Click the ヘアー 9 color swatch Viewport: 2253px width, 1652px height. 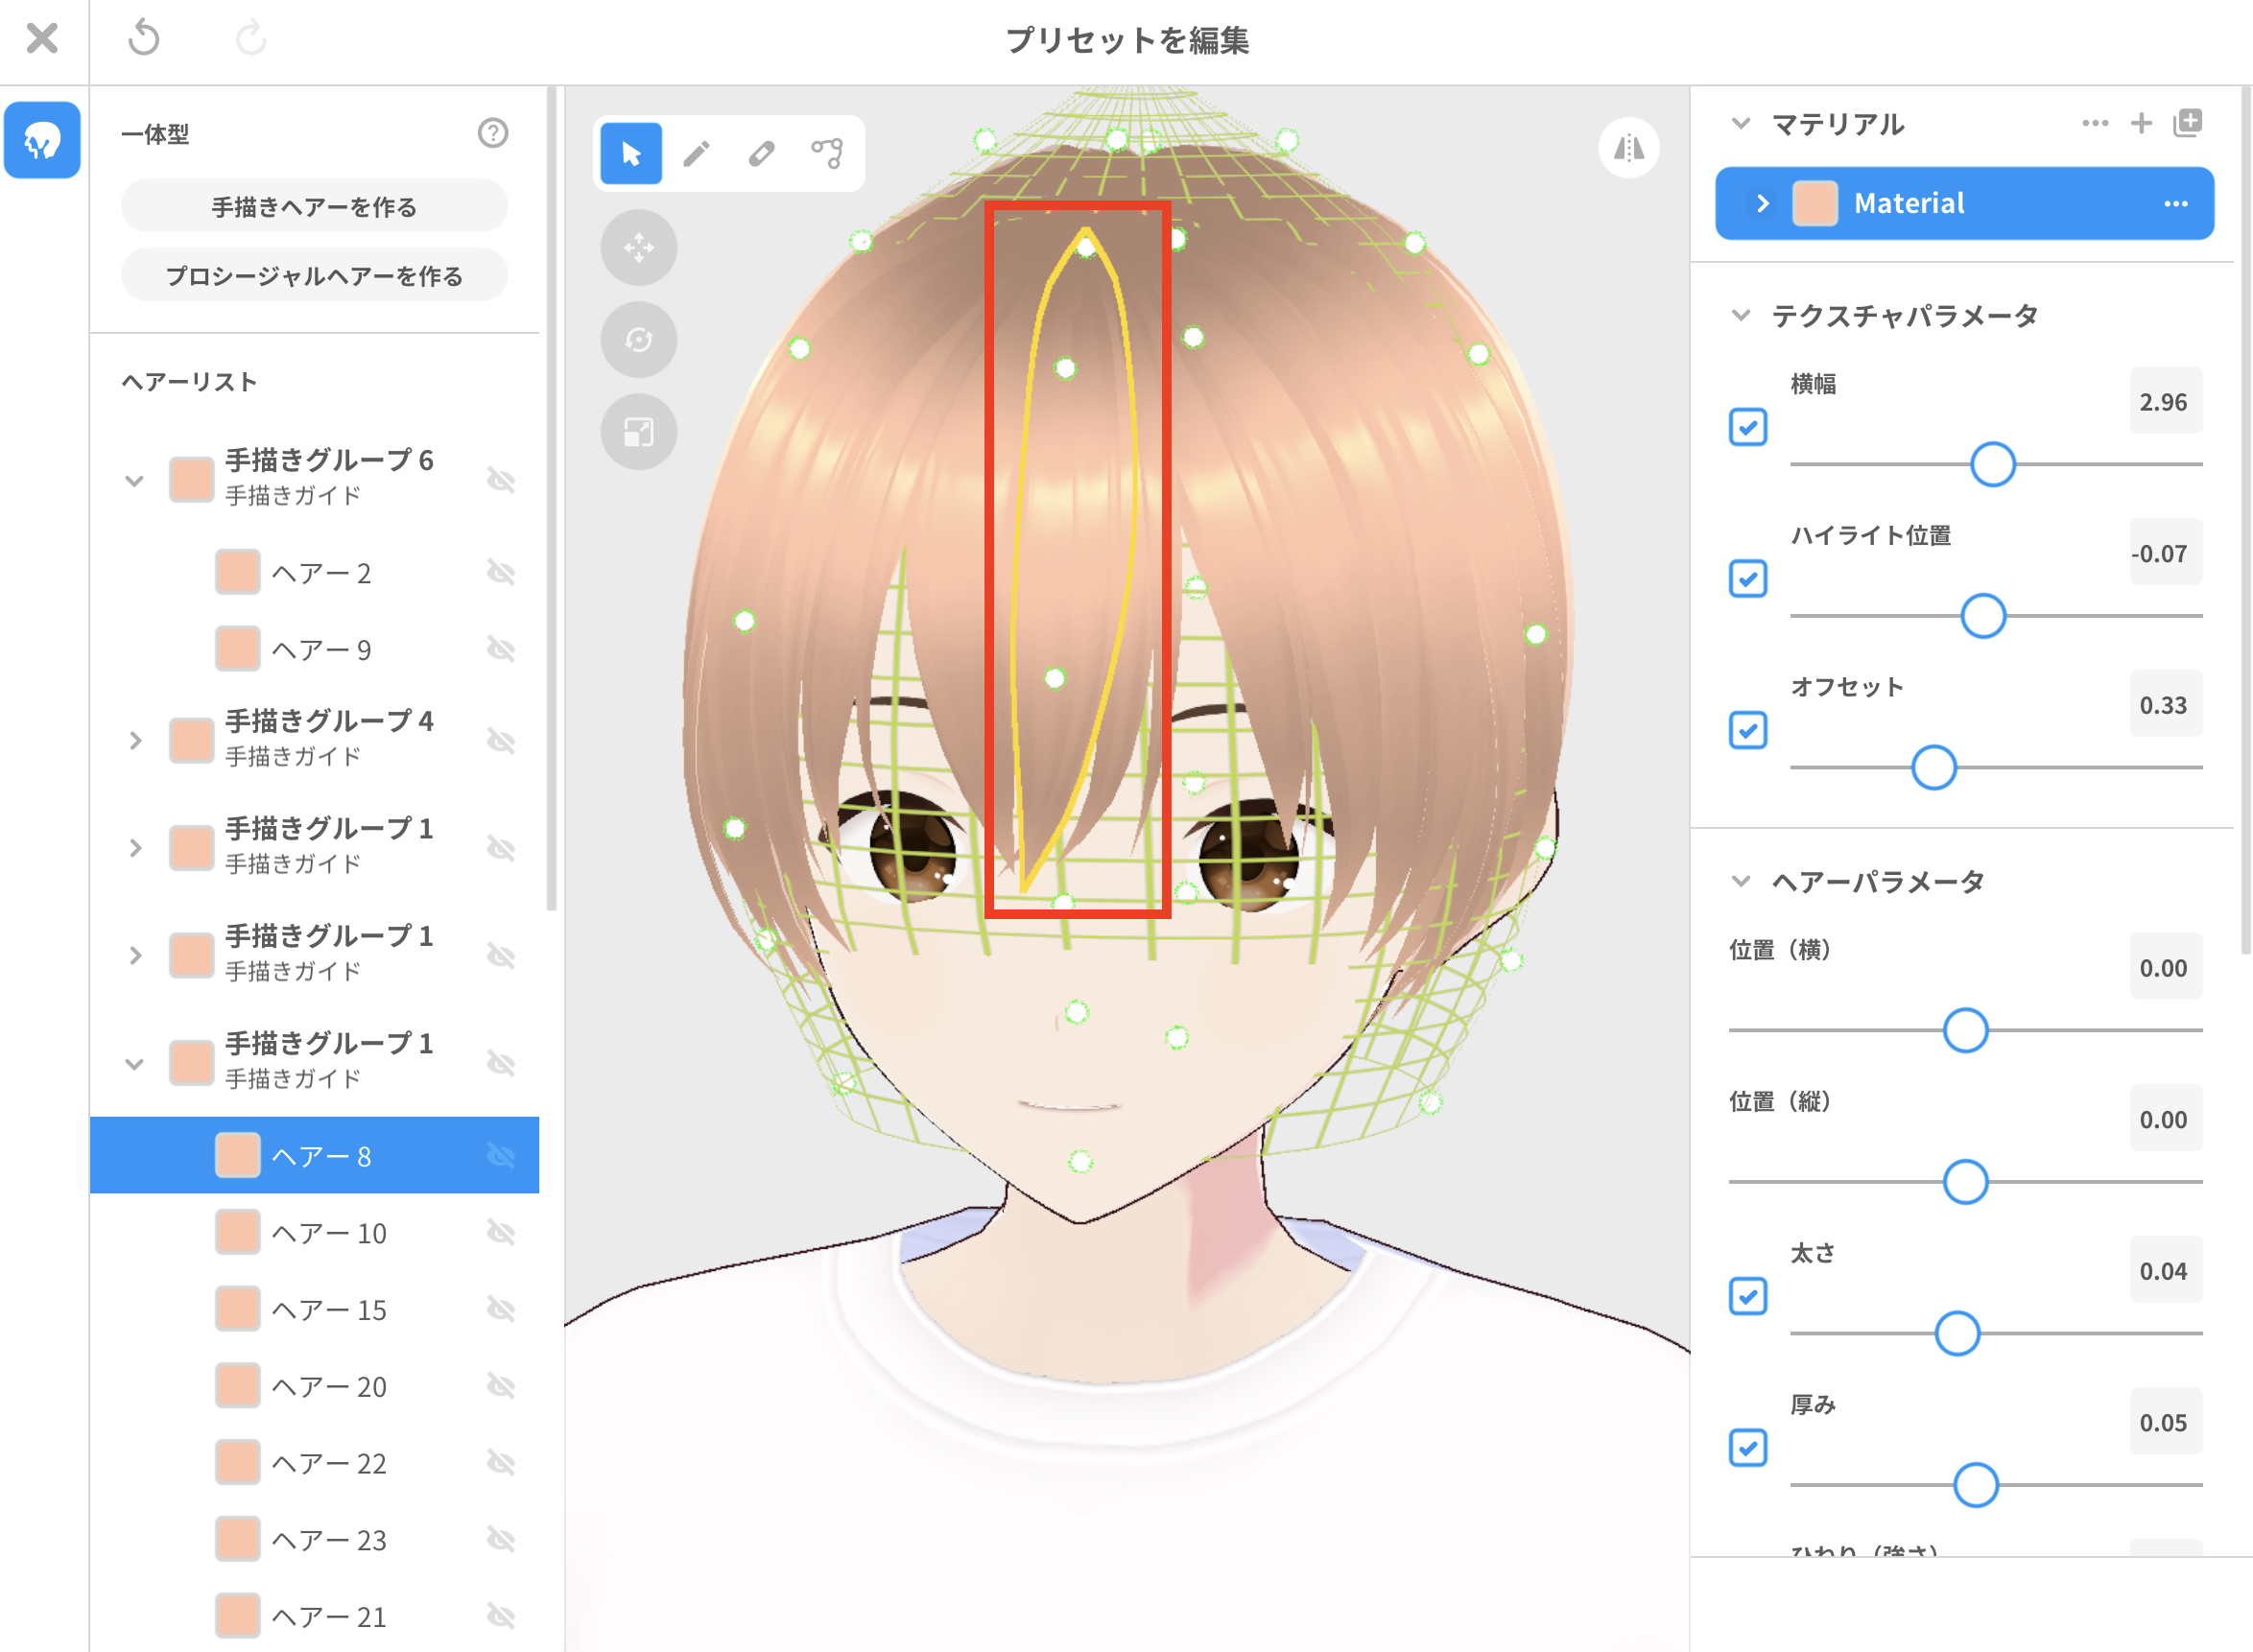click(238, 649)
